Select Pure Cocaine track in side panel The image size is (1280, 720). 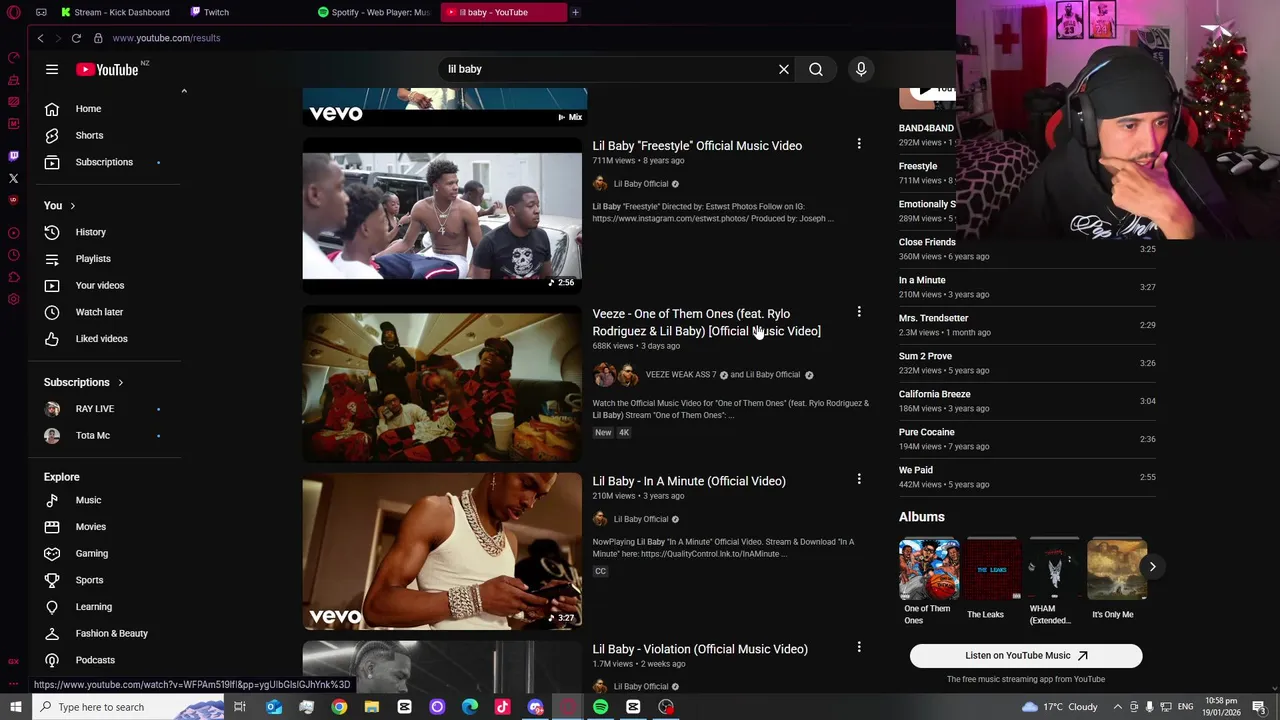click(1027, 439)
